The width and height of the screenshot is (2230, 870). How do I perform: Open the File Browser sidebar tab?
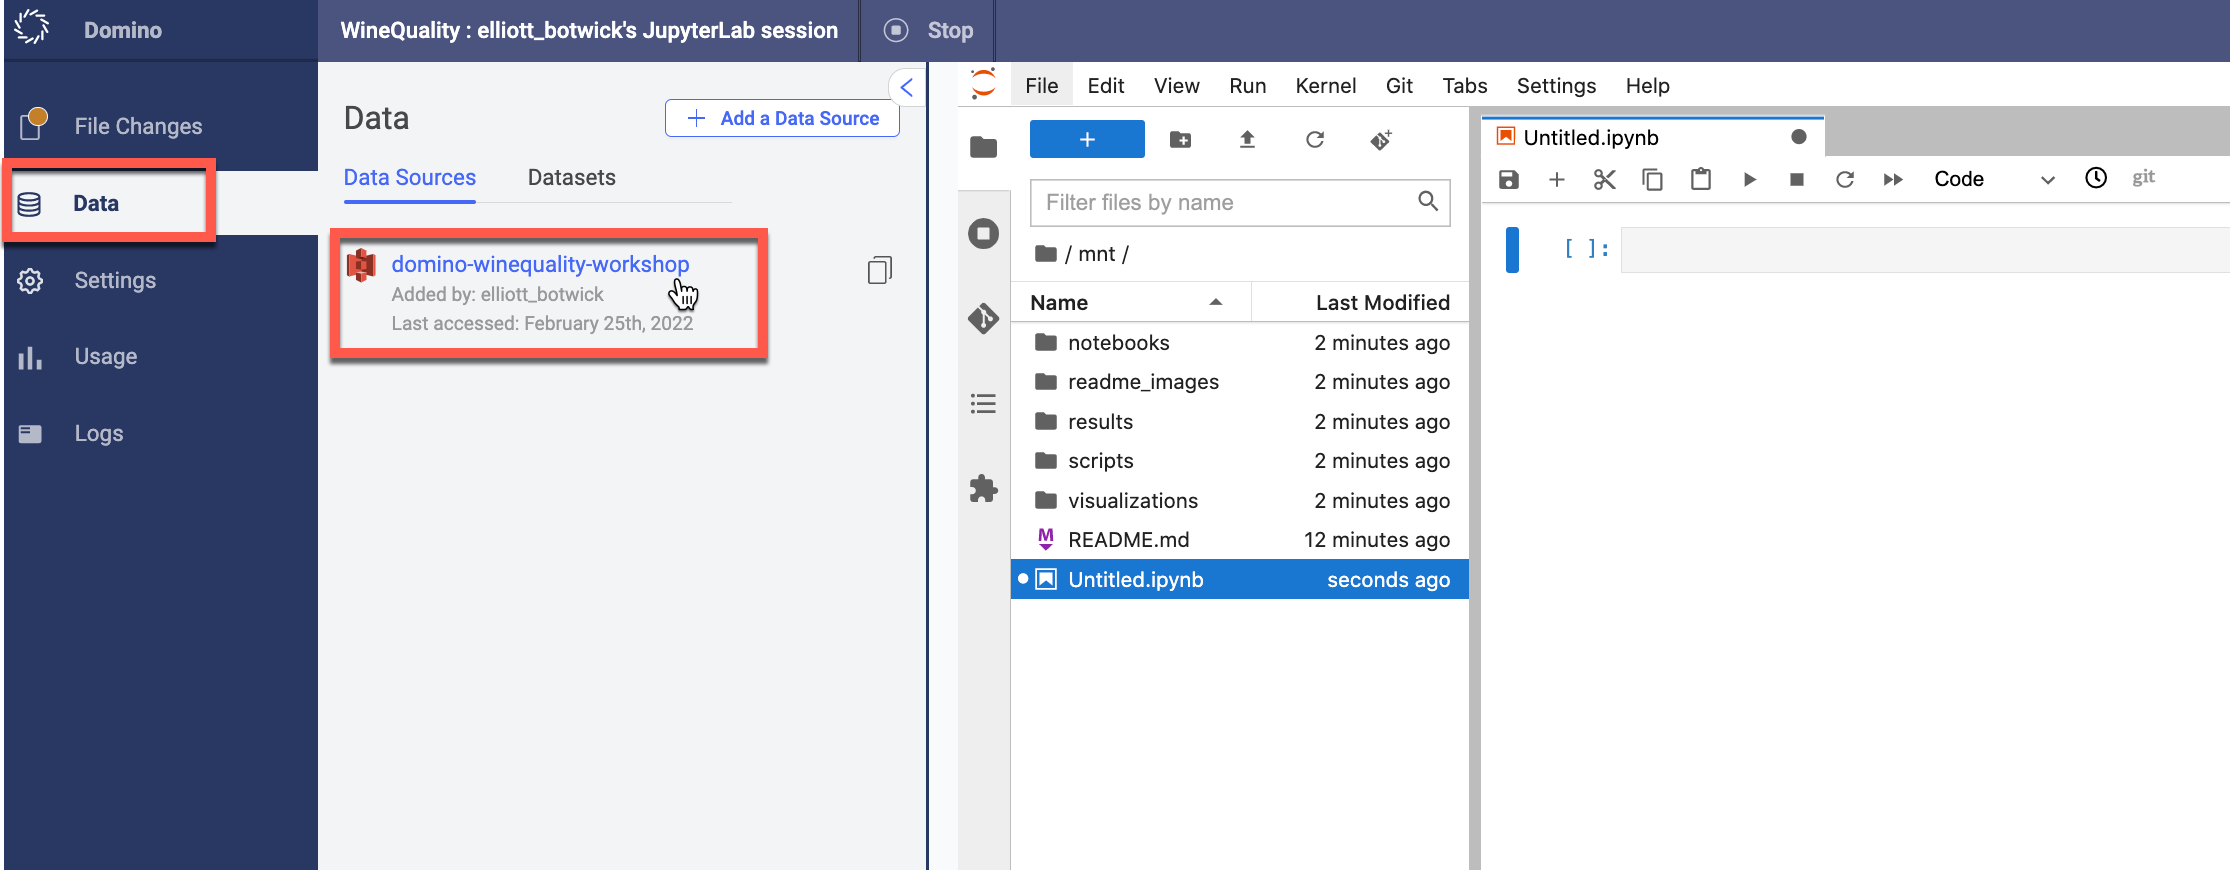pos(984,147)
